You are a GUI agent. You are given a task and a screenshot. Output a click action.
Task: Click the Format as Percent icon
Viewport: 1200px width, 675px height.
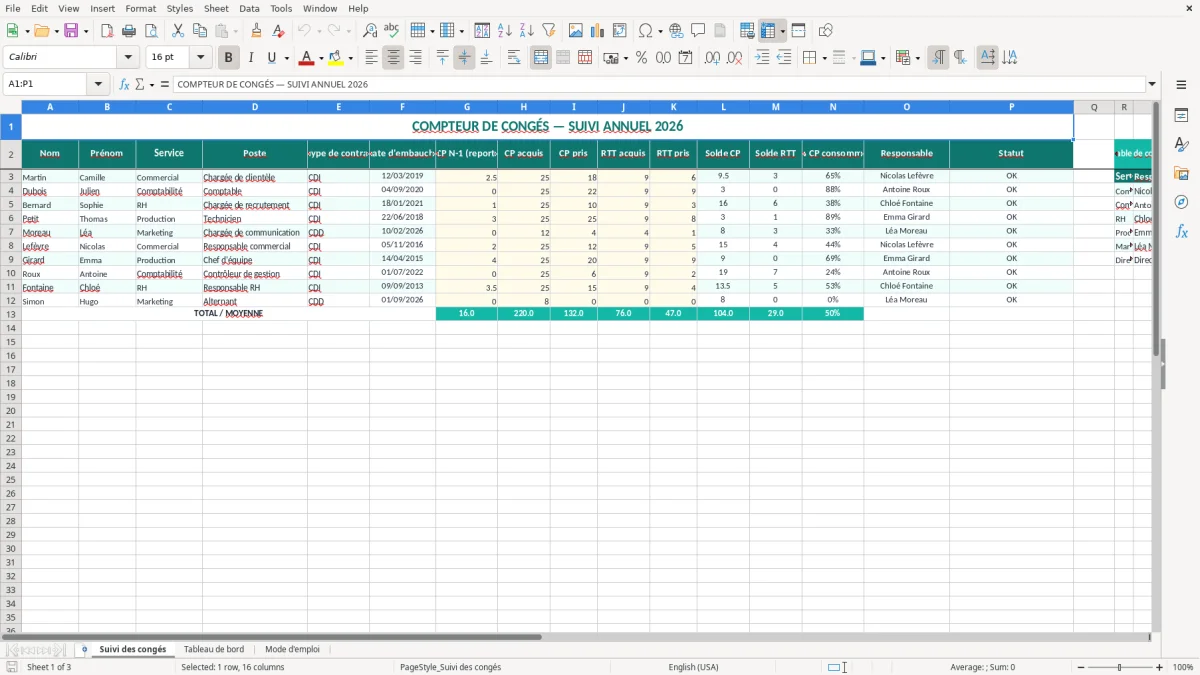[x=641, y=58]
